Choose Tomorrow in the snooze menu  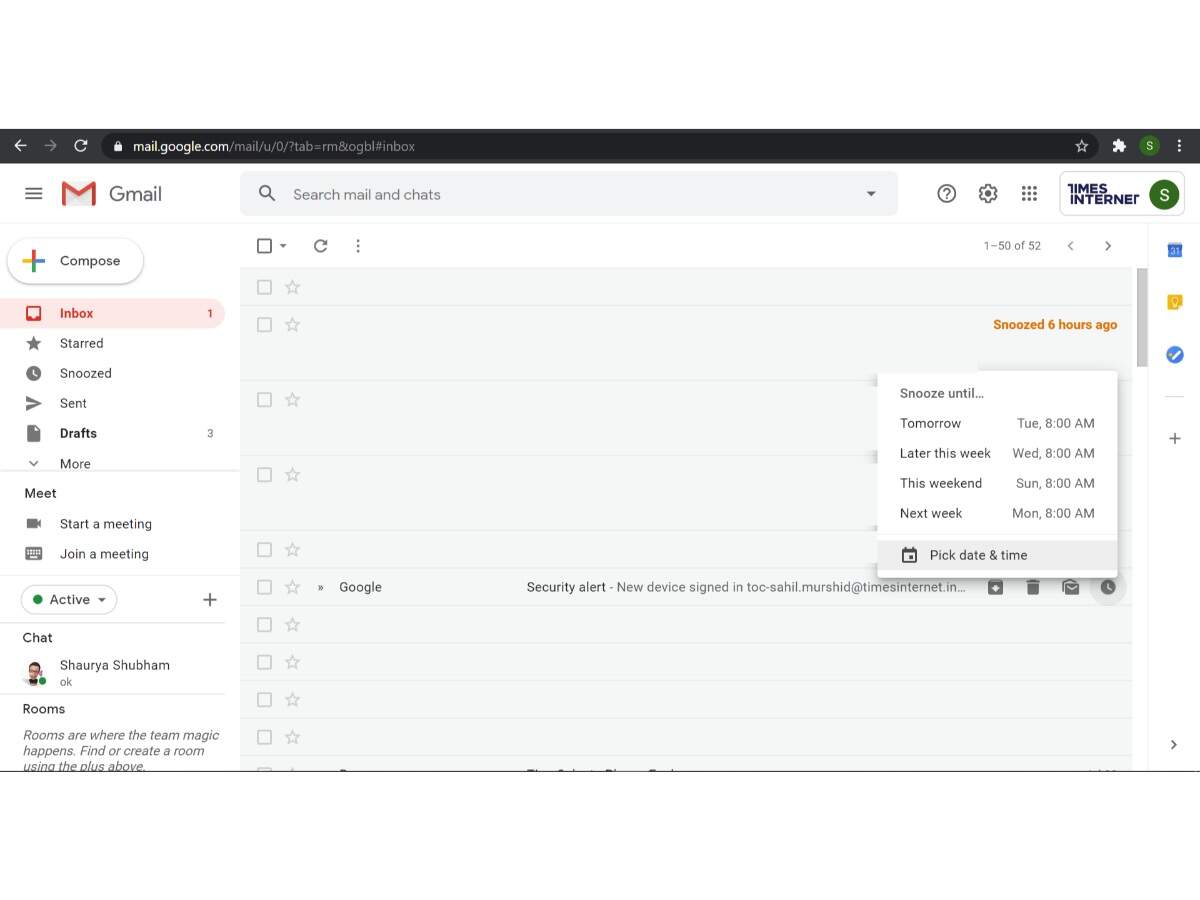coord(996,423)
